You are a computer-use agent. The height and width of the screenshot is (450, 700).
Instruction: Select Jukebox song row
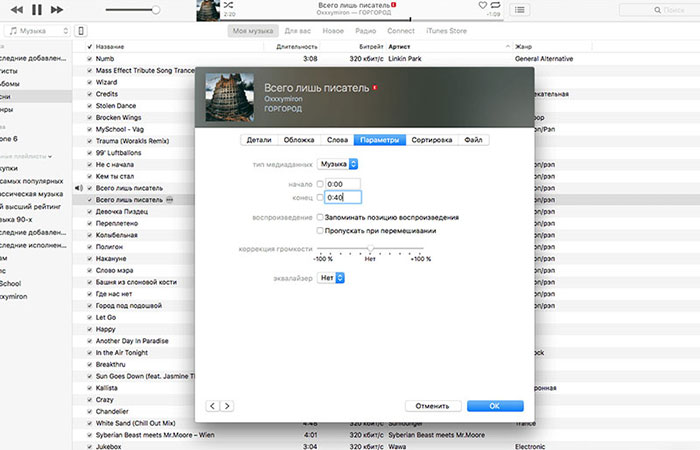click(x=108, y=446)
